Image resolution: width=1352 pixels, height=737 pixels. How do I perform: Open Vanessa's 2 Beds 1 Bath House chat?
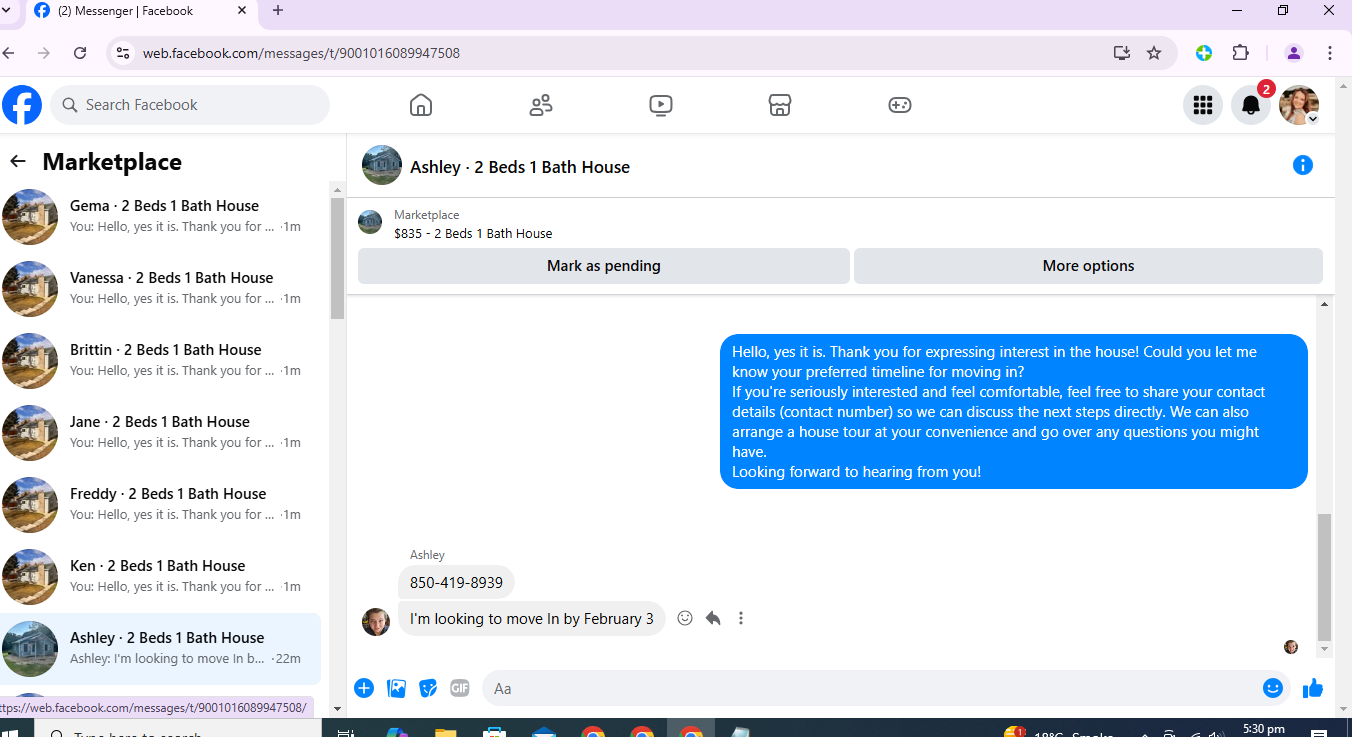pyautogui.click(x=162, y=289)
